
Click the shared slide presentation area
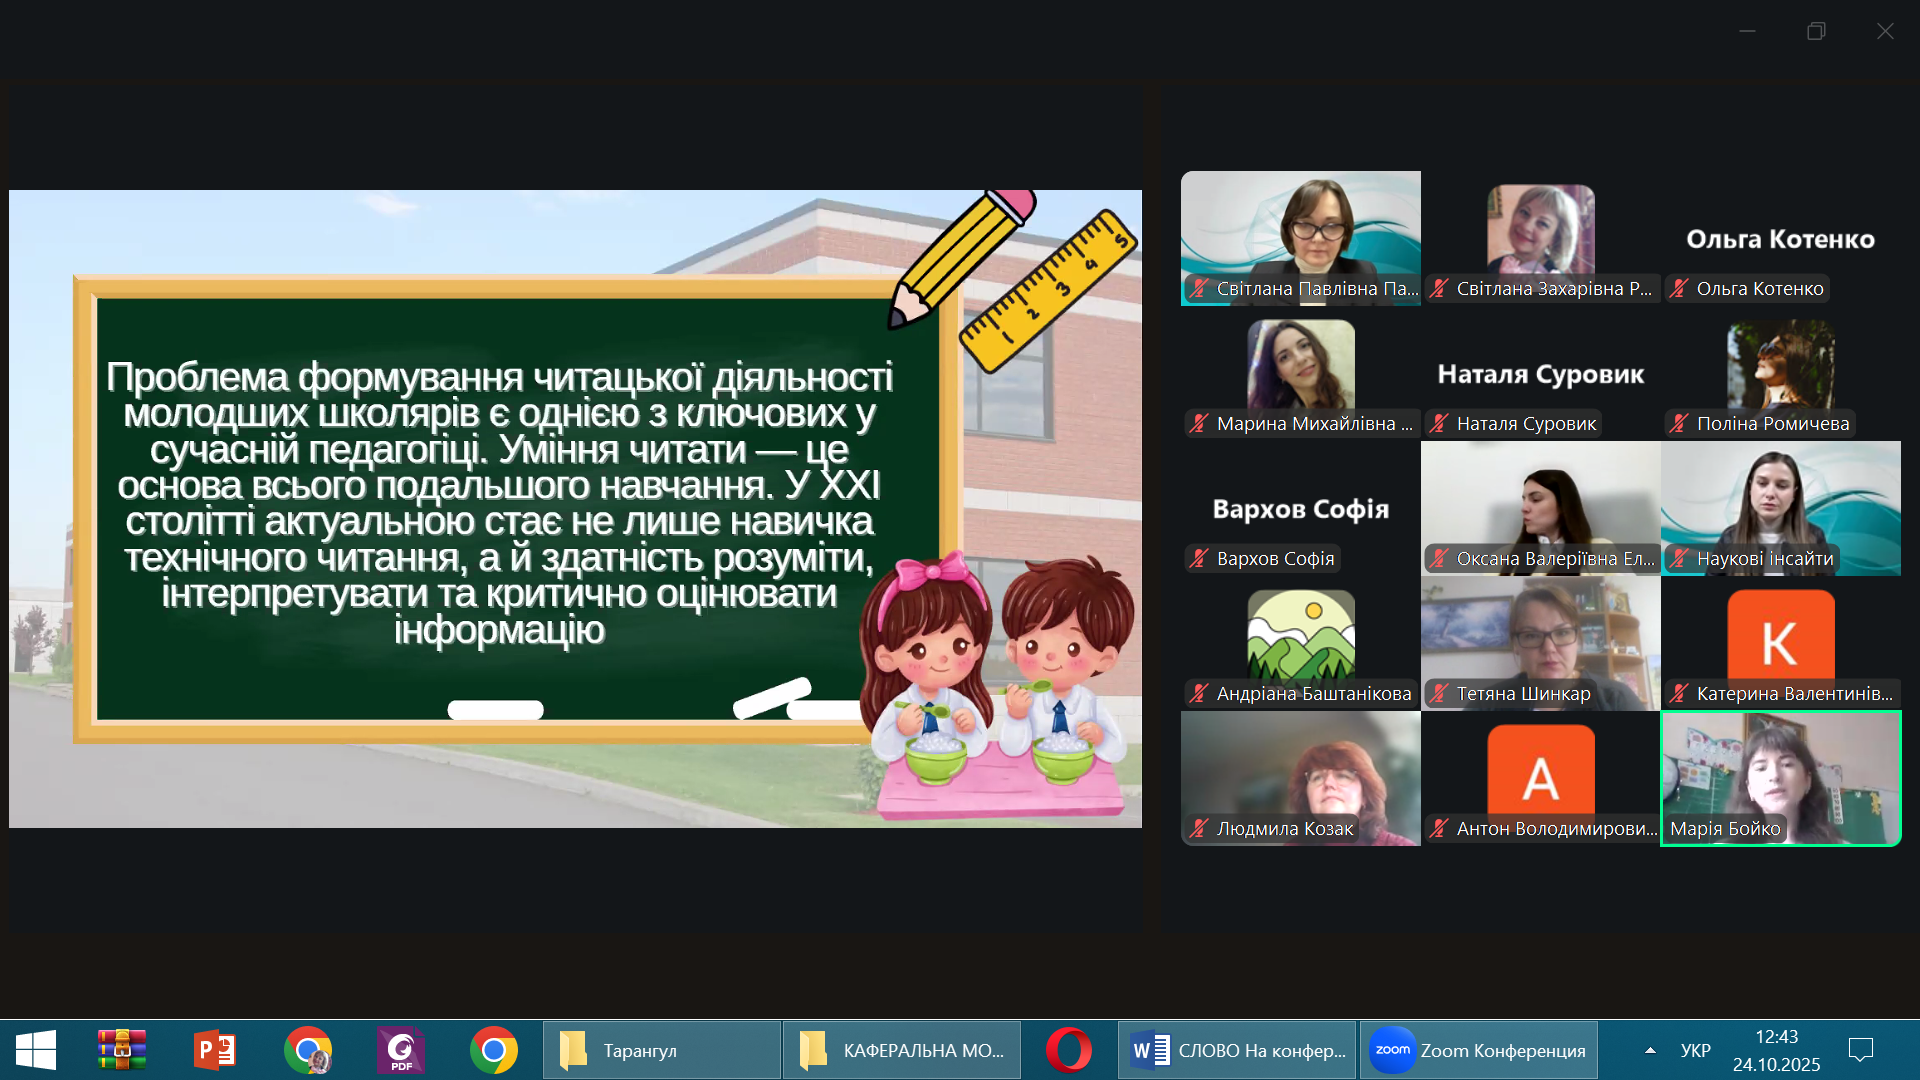pos(575,509)
